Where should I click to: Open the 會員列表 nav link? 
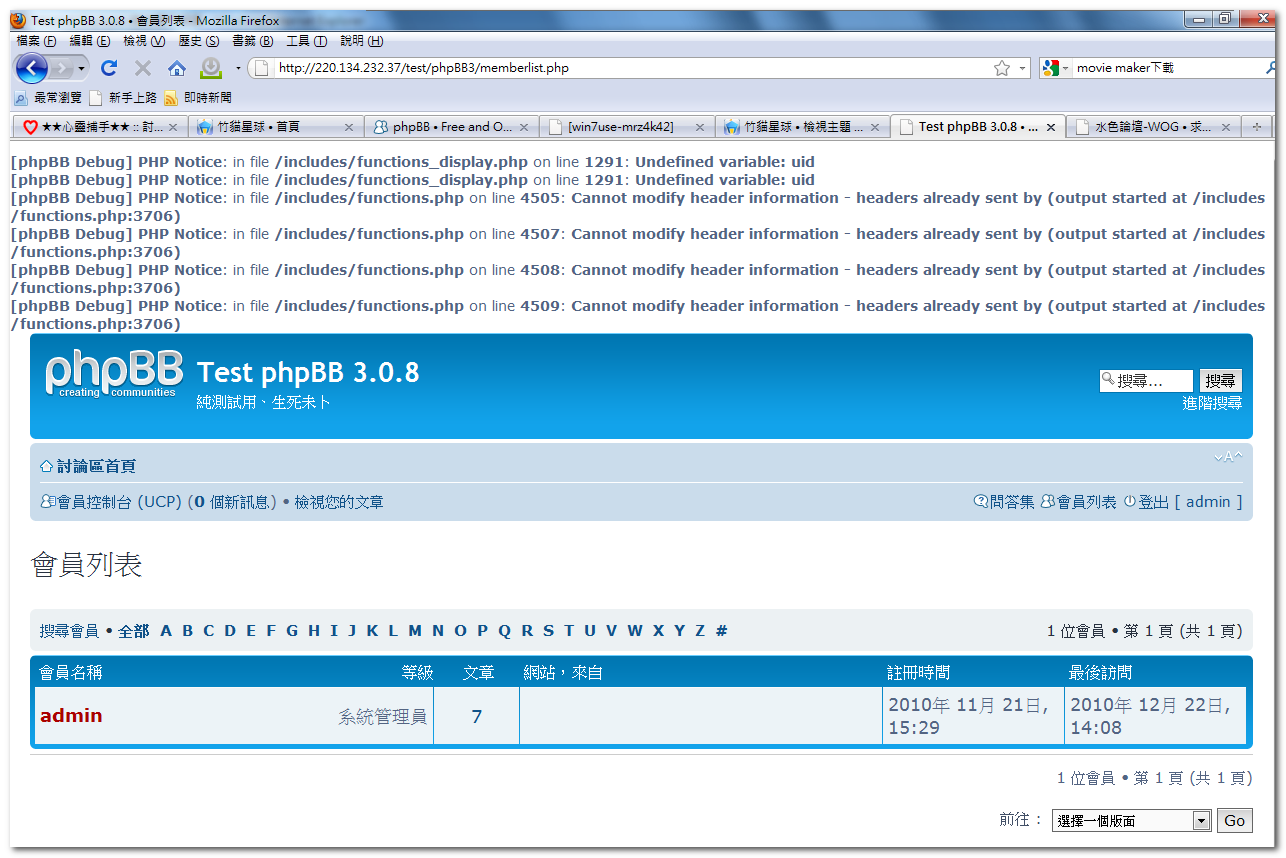(1087, 502)
